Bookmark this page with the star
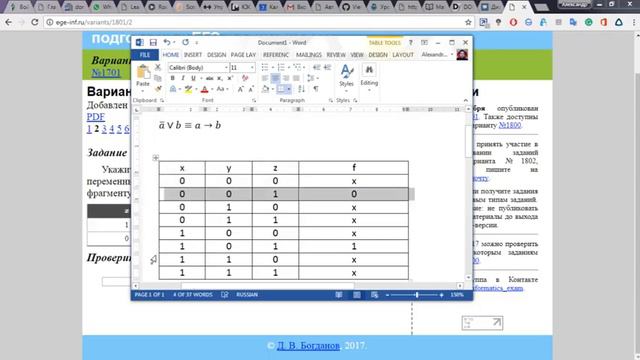 (468, 22)
